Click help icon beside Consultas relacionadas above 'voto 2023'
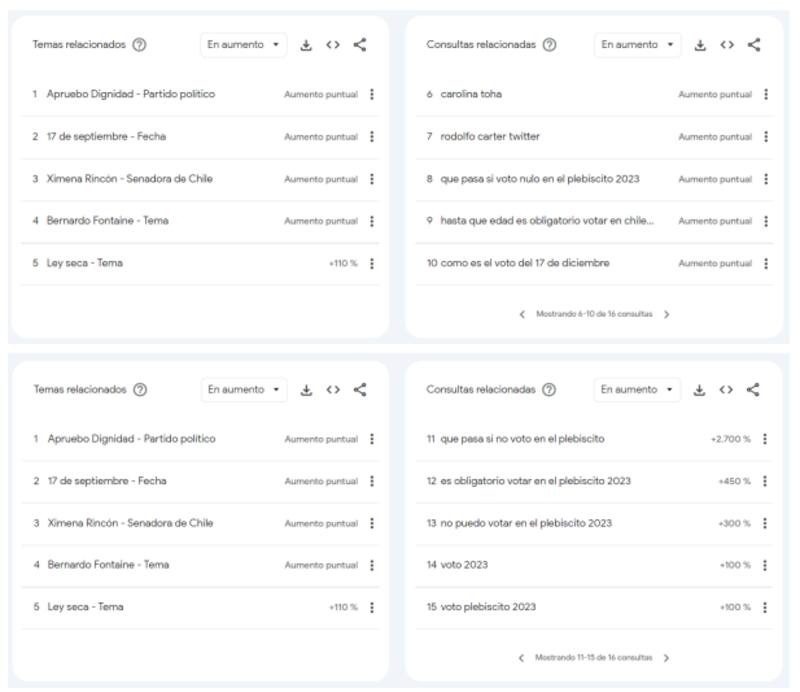800x692 pixels. pyautogui.click(x=549, y=390)
